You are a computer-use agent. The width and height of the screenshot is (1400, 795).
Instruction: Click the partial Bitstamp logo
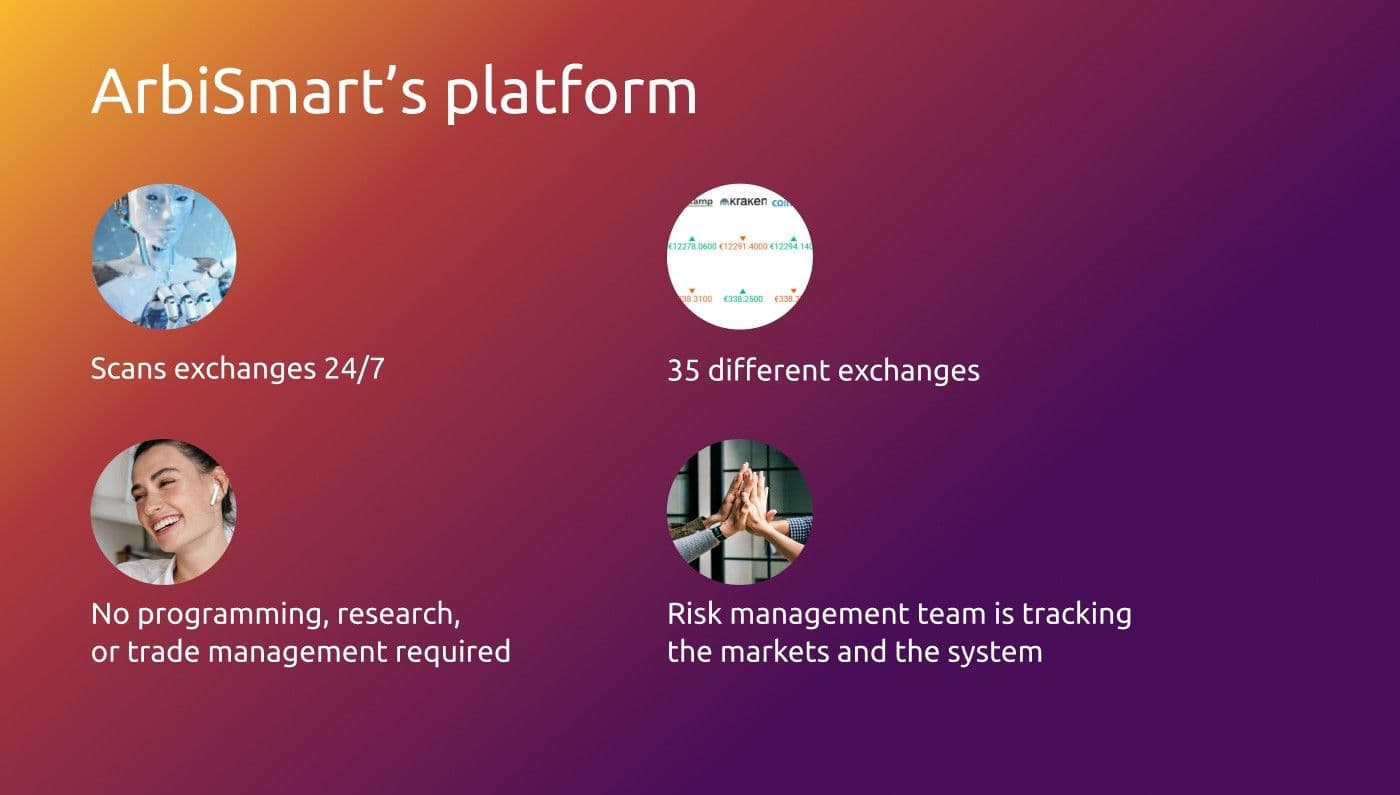point(698,203)
